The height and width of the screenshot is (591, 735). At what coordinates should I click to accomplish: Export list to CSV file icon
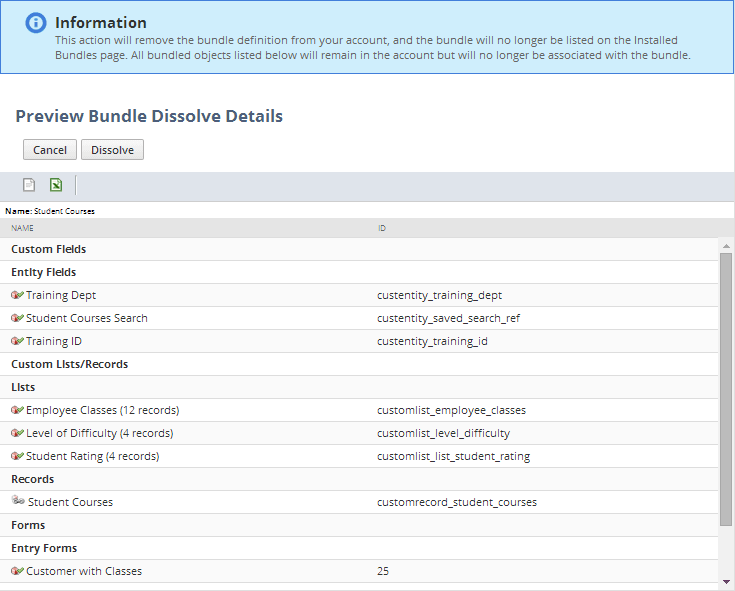[29, 185]
